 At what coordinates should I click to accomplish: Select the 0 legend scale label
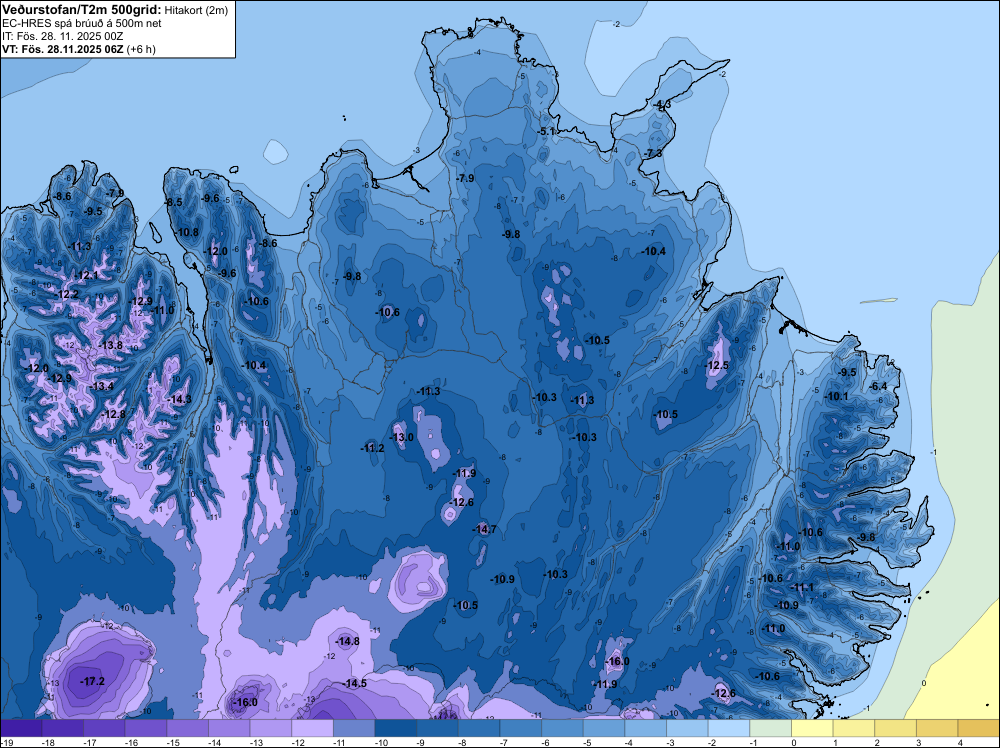pos(794,742)
